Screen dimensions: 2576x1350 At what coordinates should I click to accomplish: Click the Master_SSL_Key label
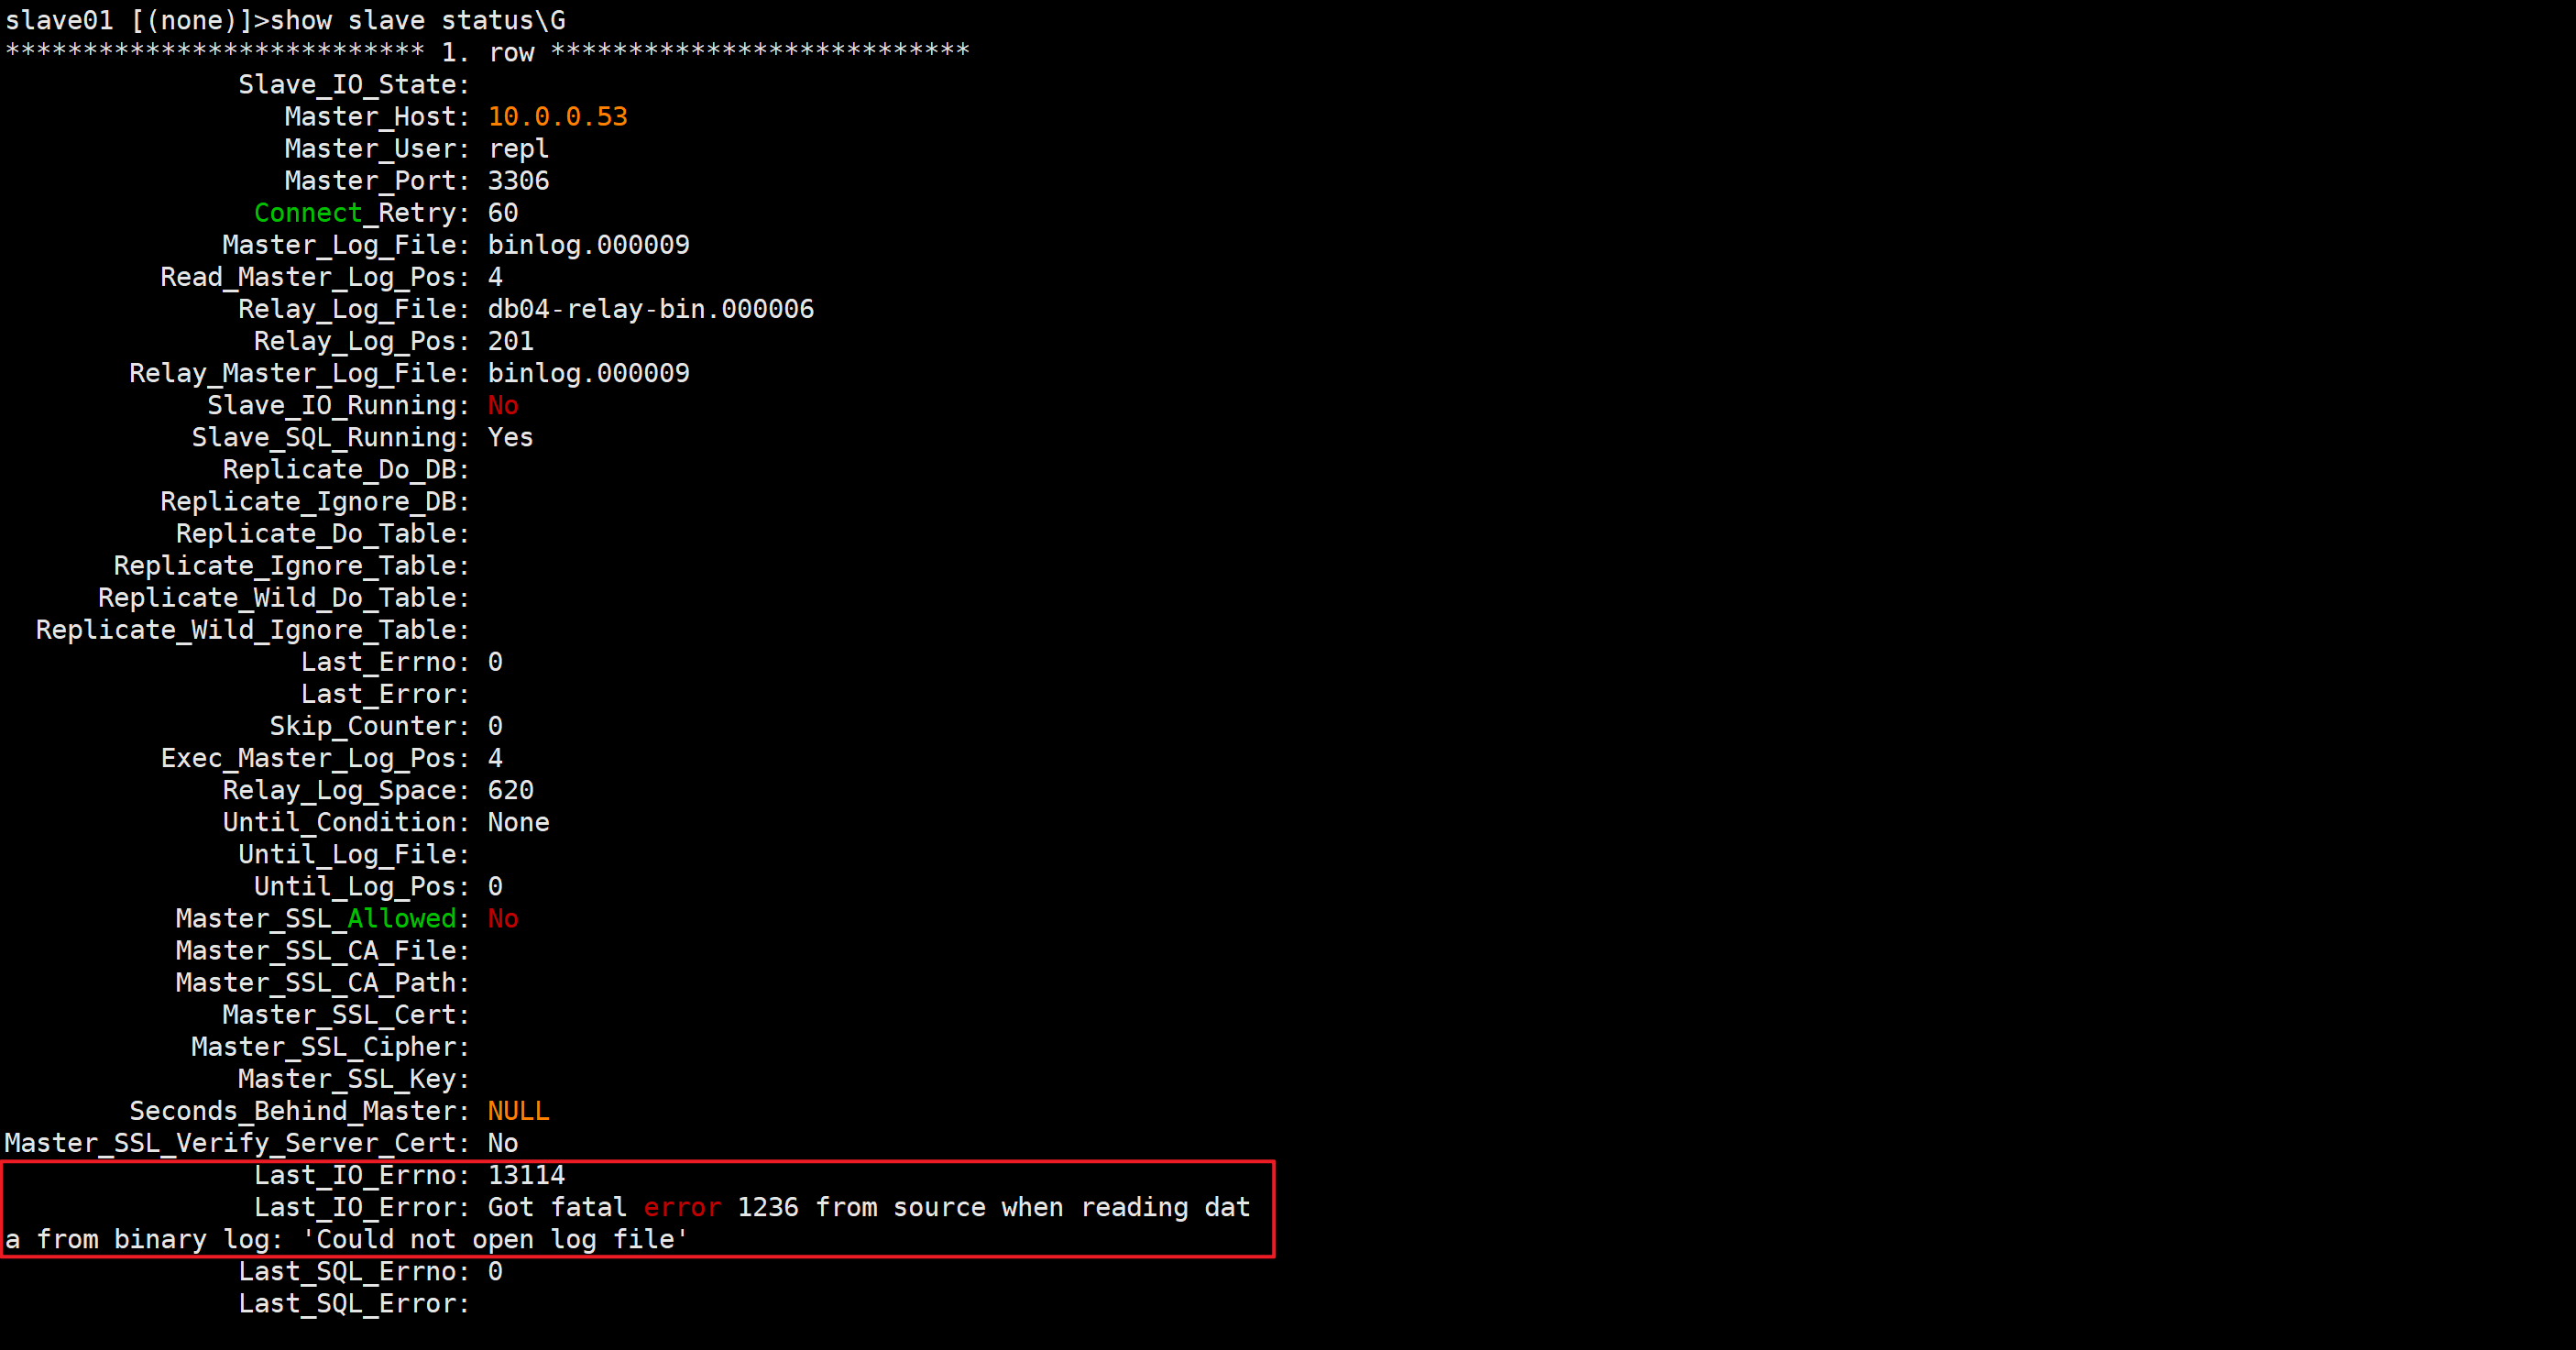click(354, 1079)
